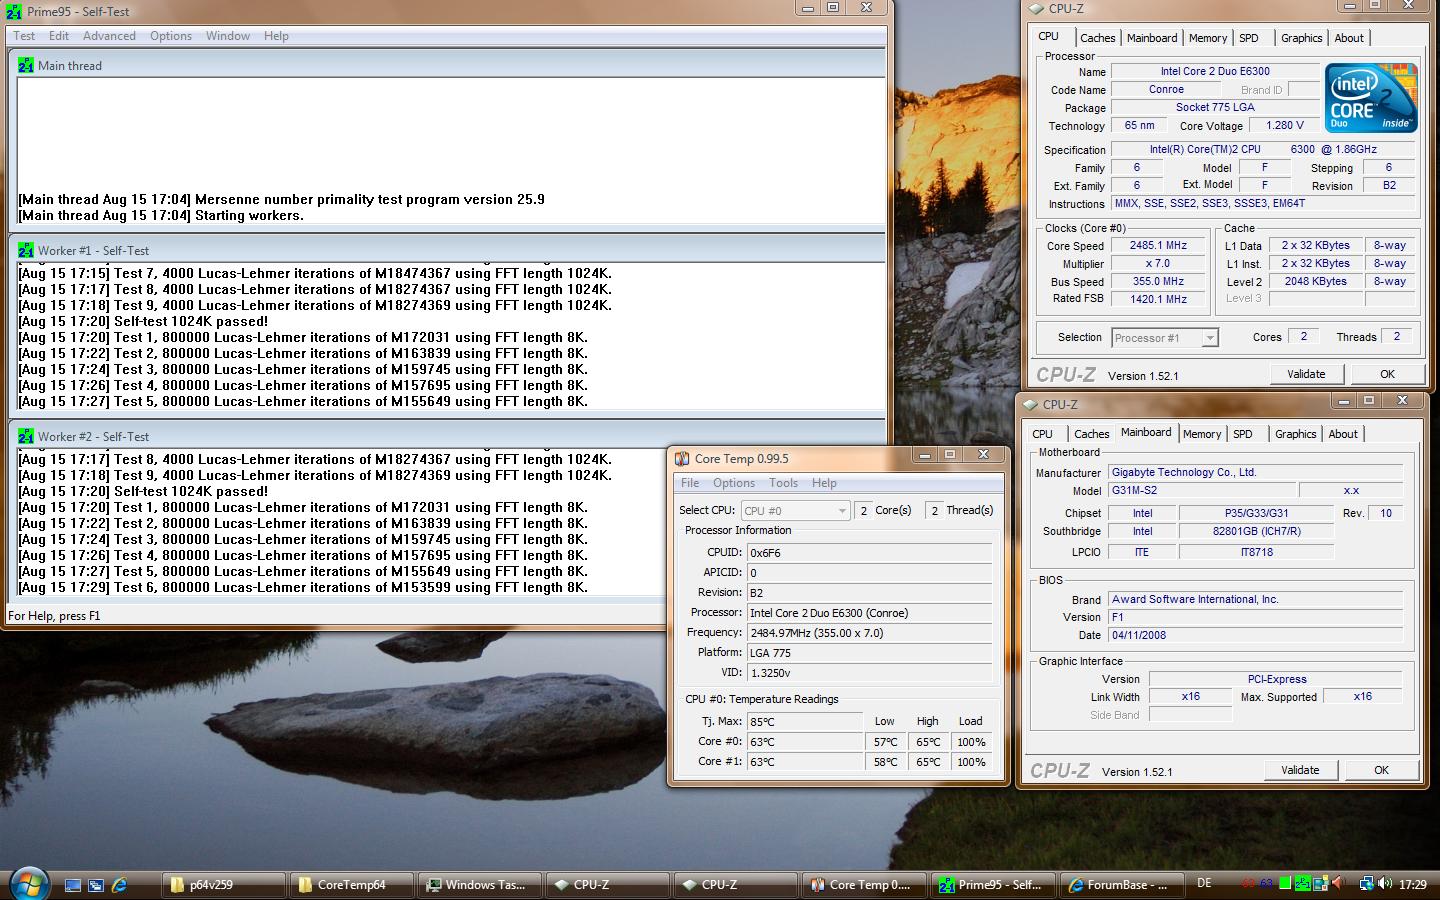
Task: Click Test 6 M153599 line in Worker #2
Action: 303,587
